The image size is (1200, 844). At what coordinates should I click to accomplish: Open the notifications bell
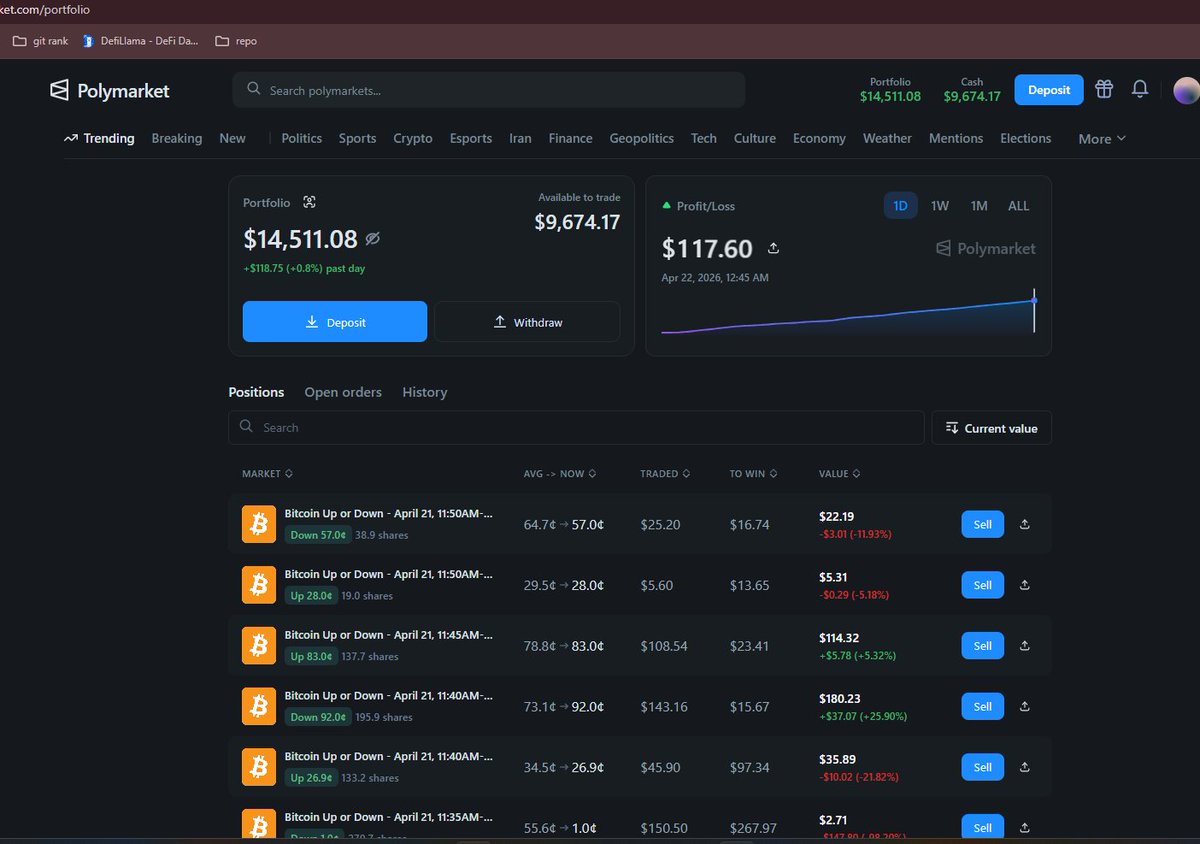click(x=1139, y=89)
